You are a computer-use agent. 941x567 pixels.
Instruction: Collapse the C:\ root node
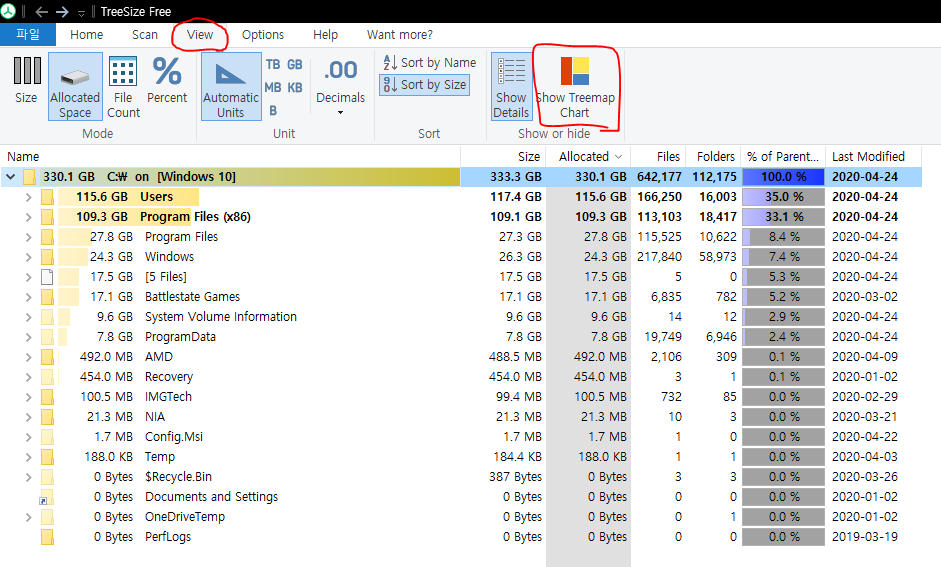(x=10, y=177)
